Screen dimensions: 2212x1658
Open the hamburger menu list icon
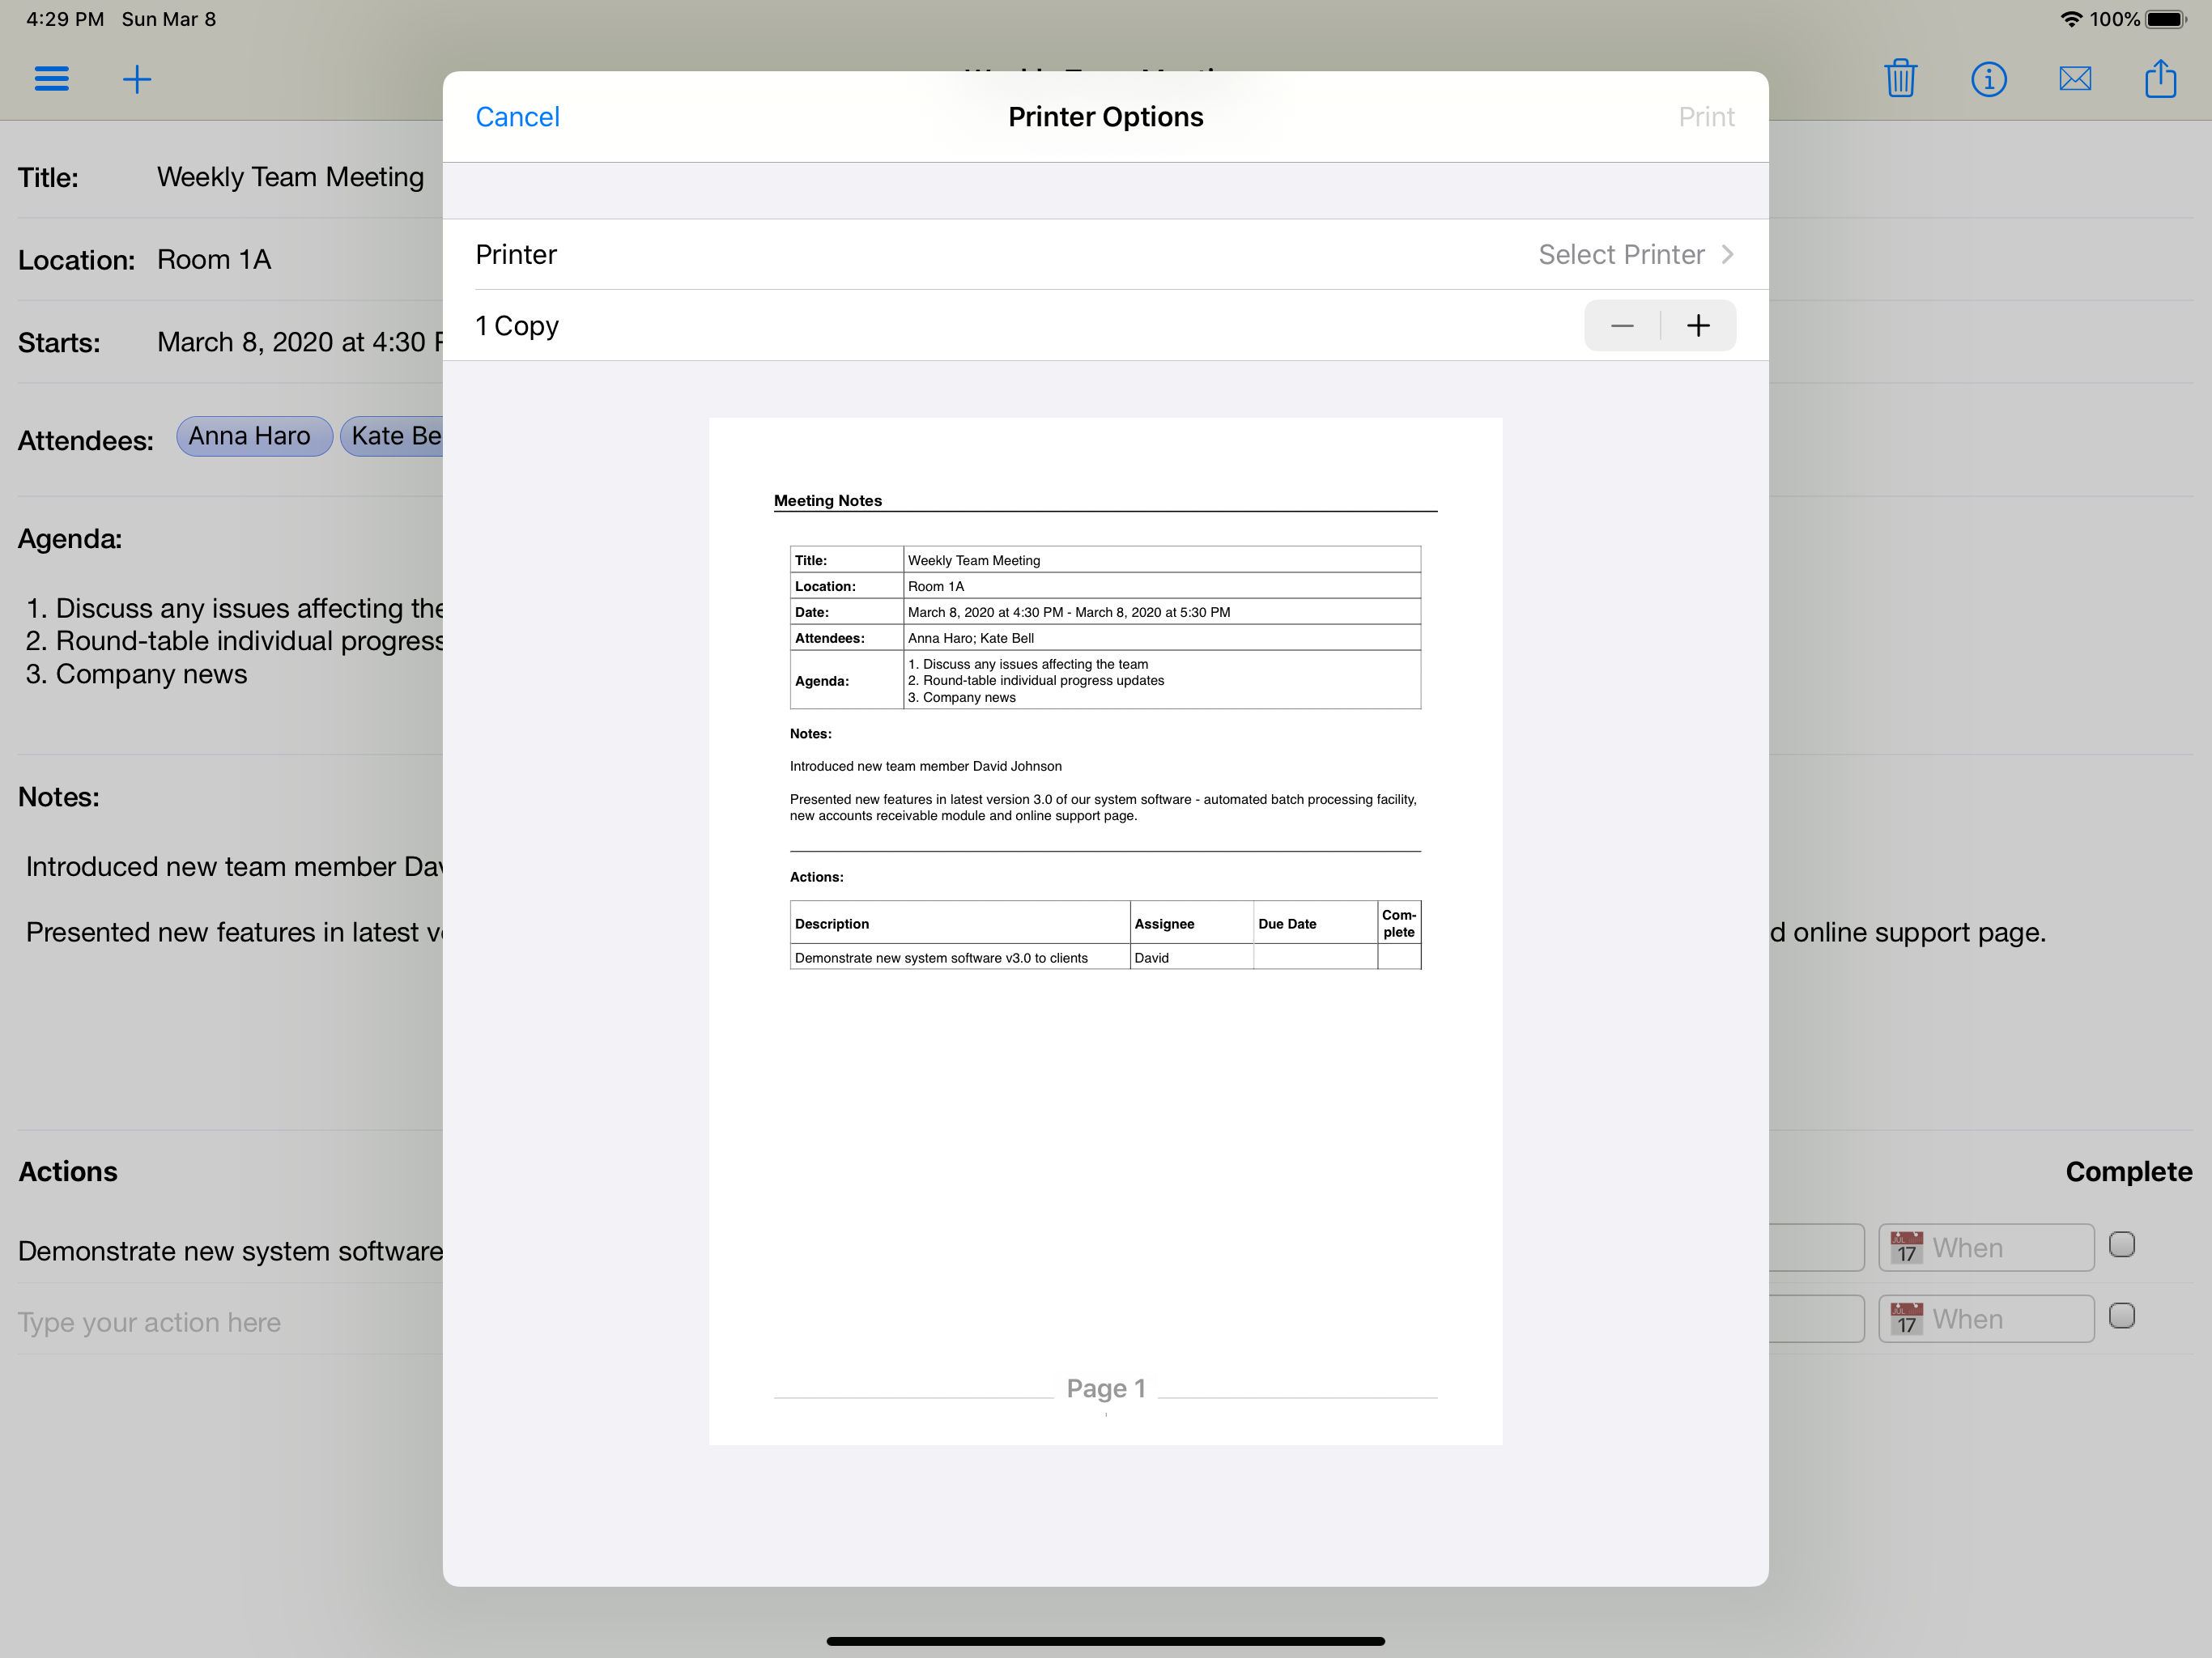point(51,79)
